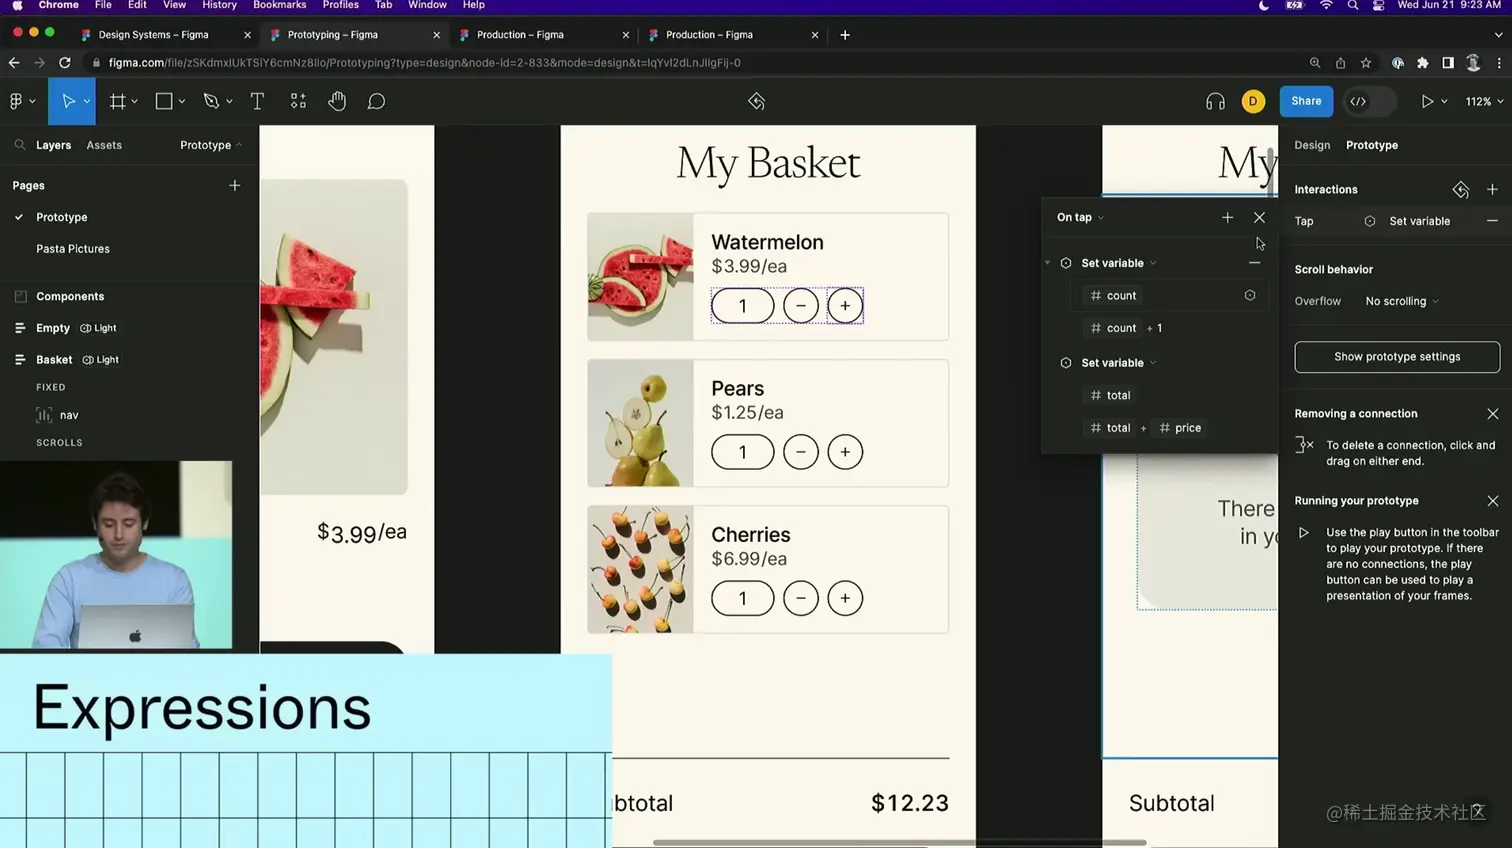
Task: Remove the Tap Set variable interaction
Action: tap(1492, 221)
